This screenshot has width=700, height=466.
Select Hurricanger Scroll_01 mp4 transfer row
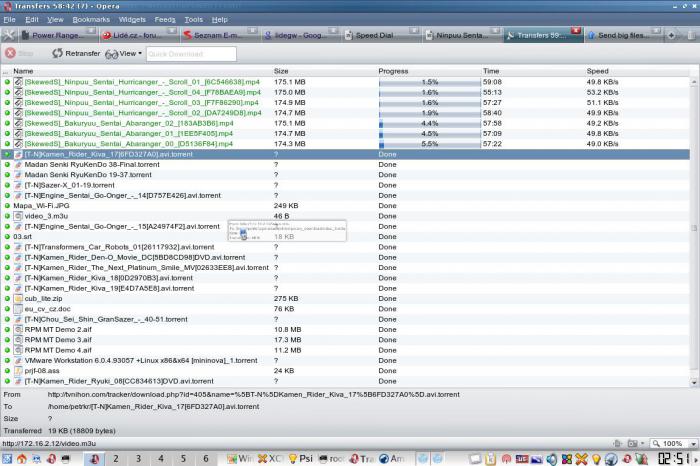[x=346, y=82]
